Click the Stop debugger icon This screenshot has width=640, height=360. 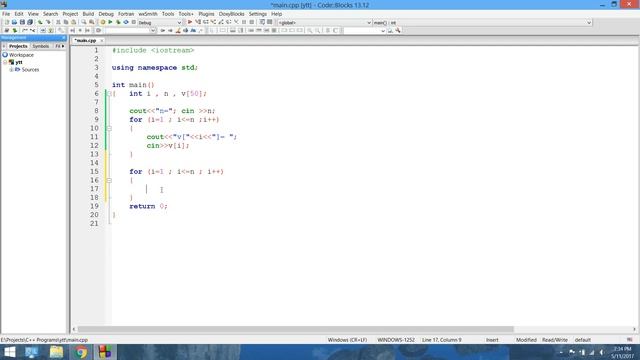pyautogui.click(x=252, y=22)
